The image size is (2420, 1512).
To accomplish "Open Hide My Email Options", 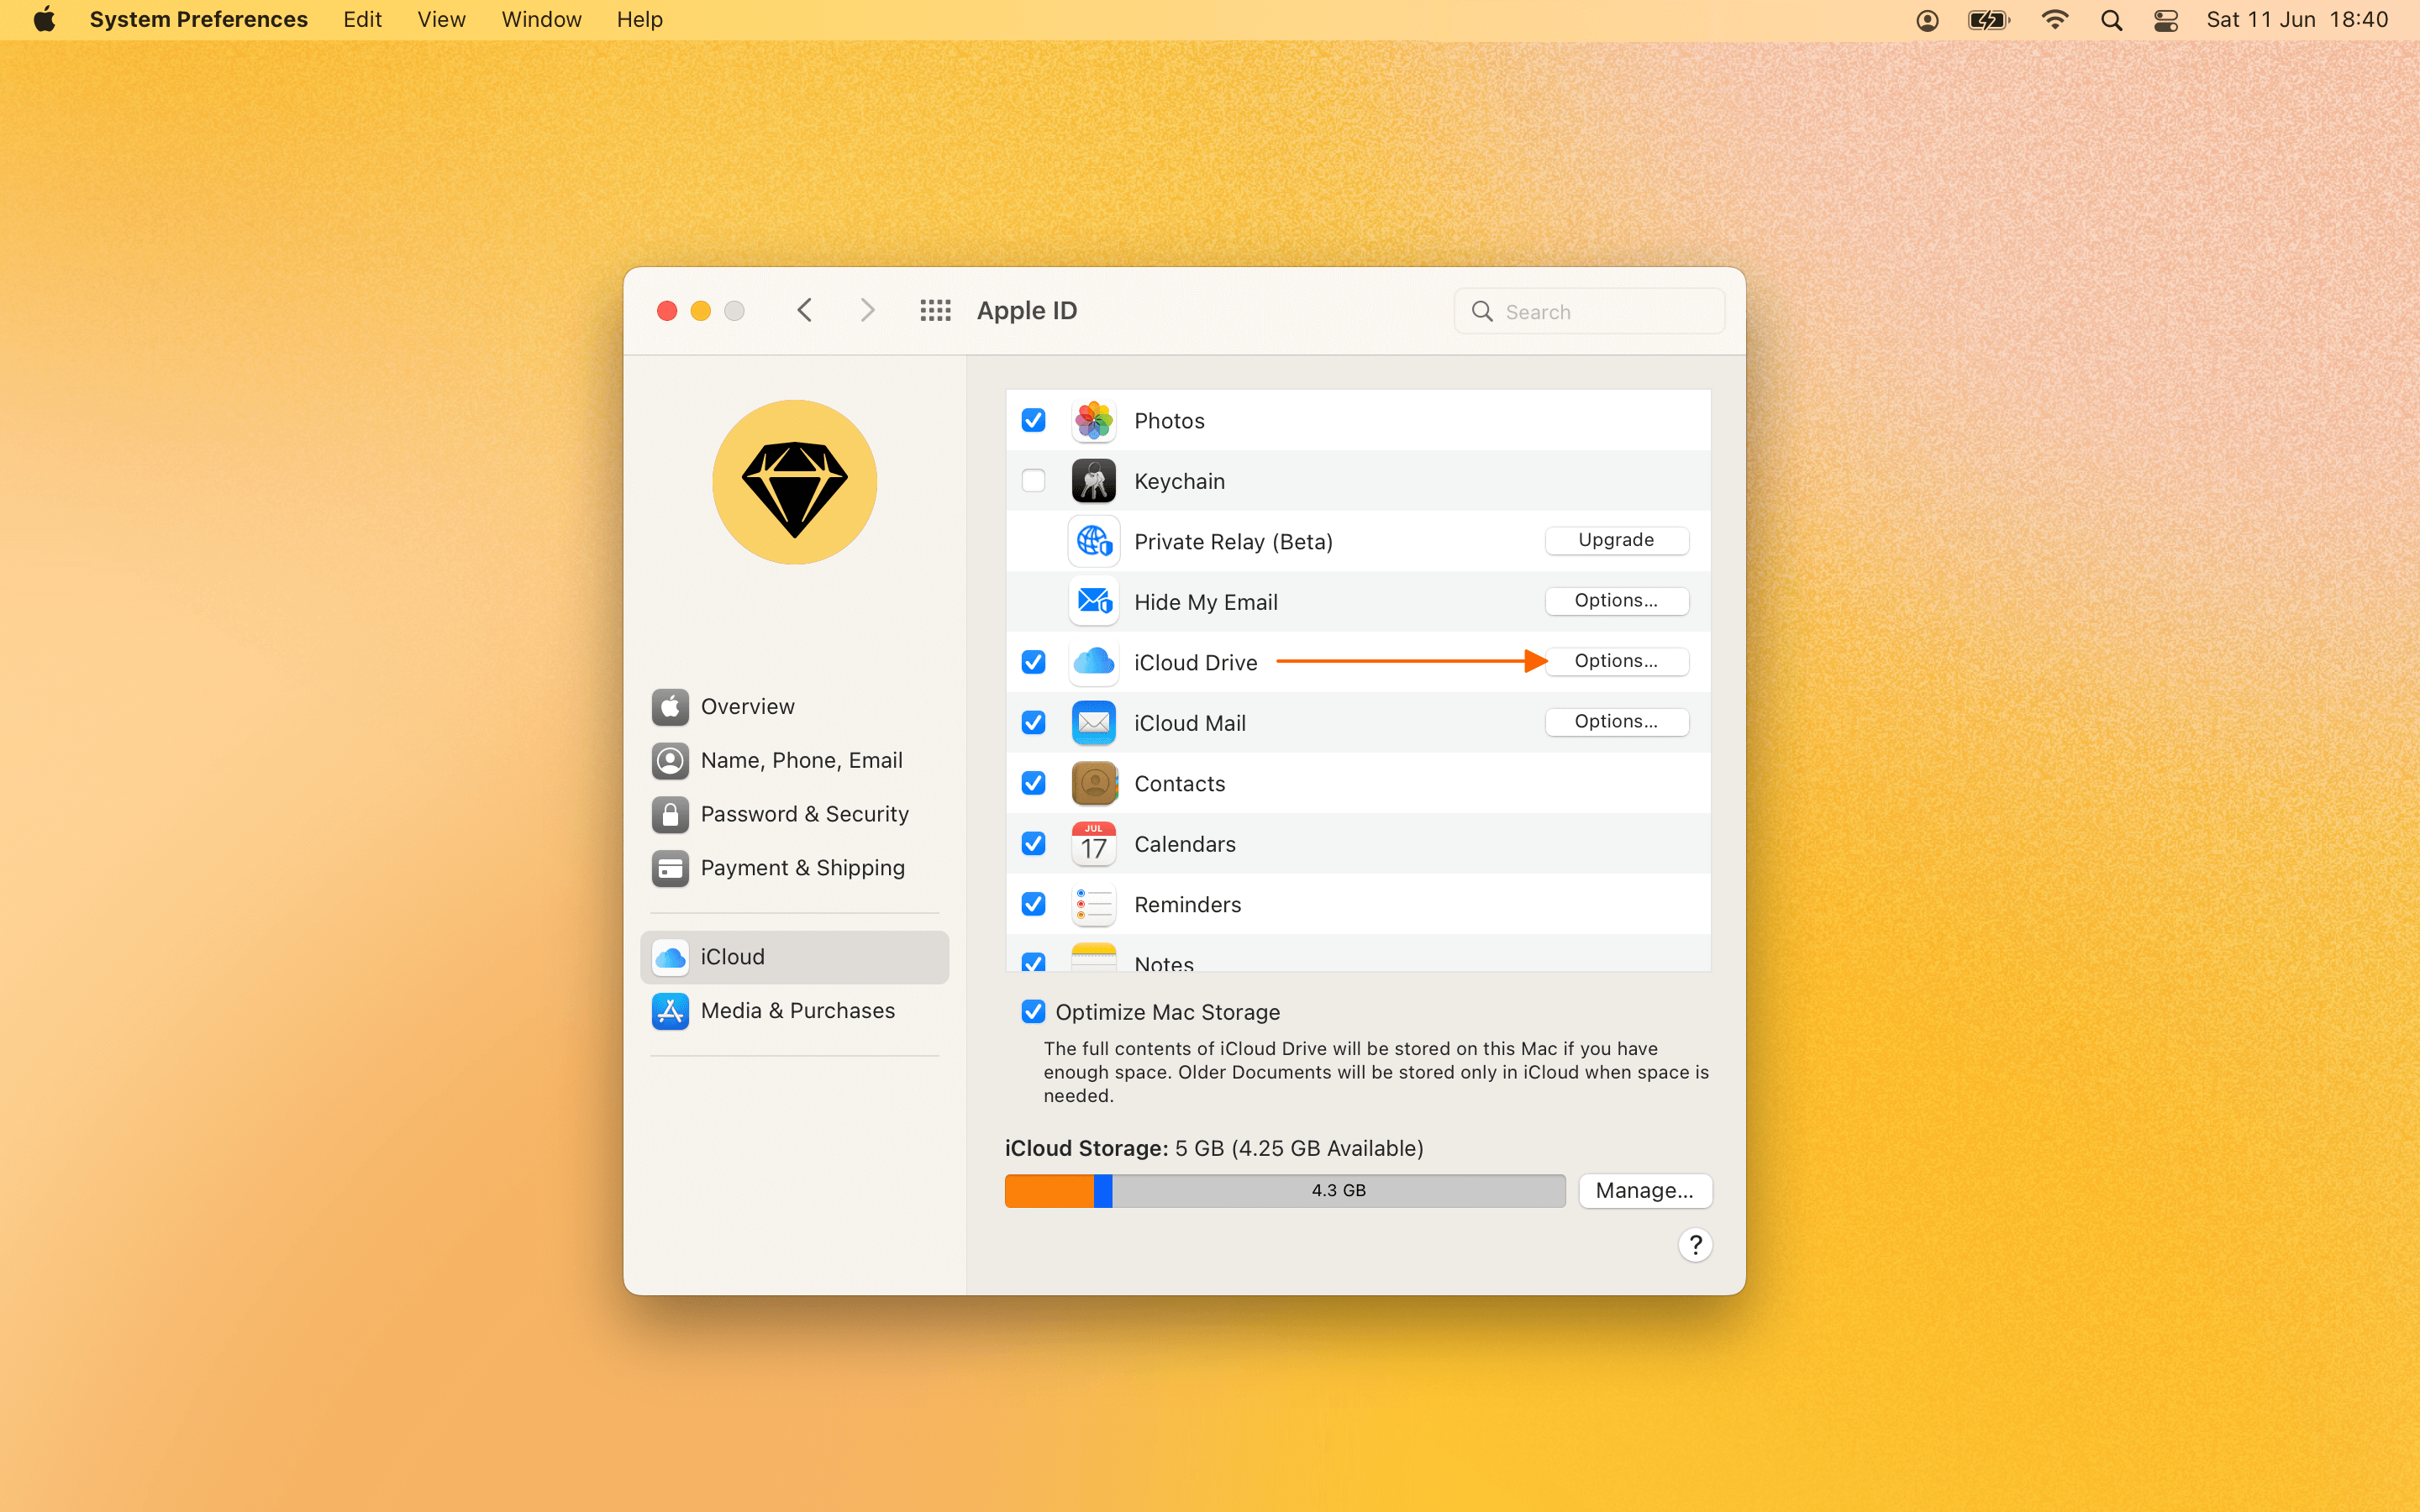I will [x=1615, y=600].
